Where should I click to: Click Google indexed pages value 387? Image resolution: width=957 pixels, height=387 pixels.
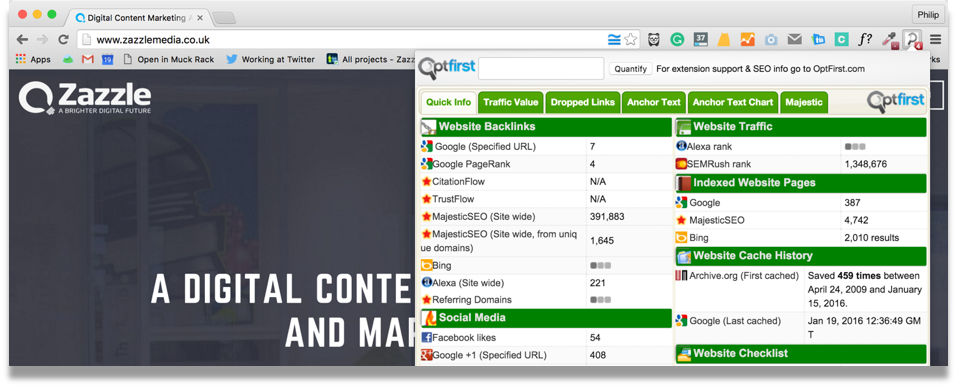pyautogui.click(x=852, y=203)
